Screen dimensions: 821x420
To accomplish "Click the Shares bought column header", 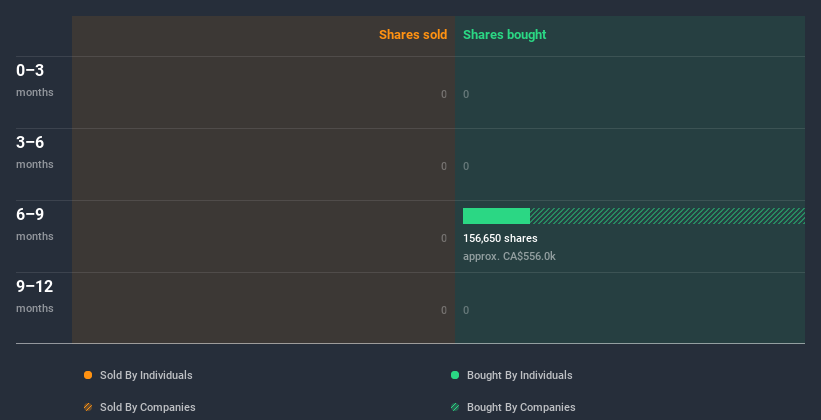I will (504, 35).
